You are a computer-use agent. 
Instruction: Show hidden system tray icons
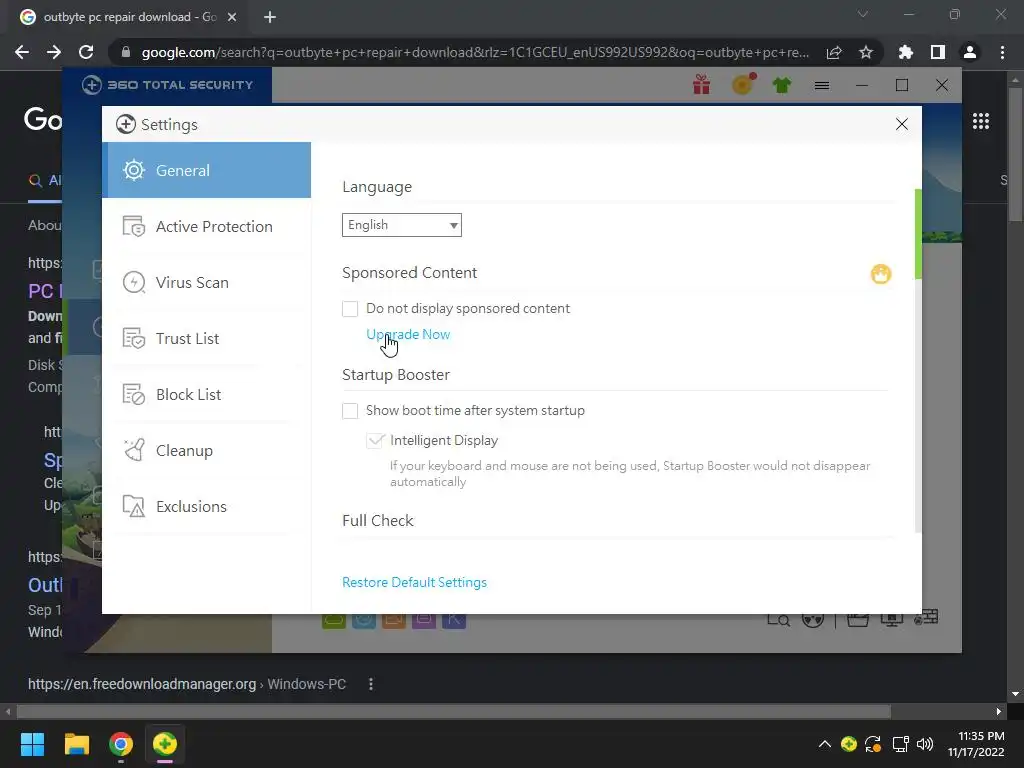[825, 744]
